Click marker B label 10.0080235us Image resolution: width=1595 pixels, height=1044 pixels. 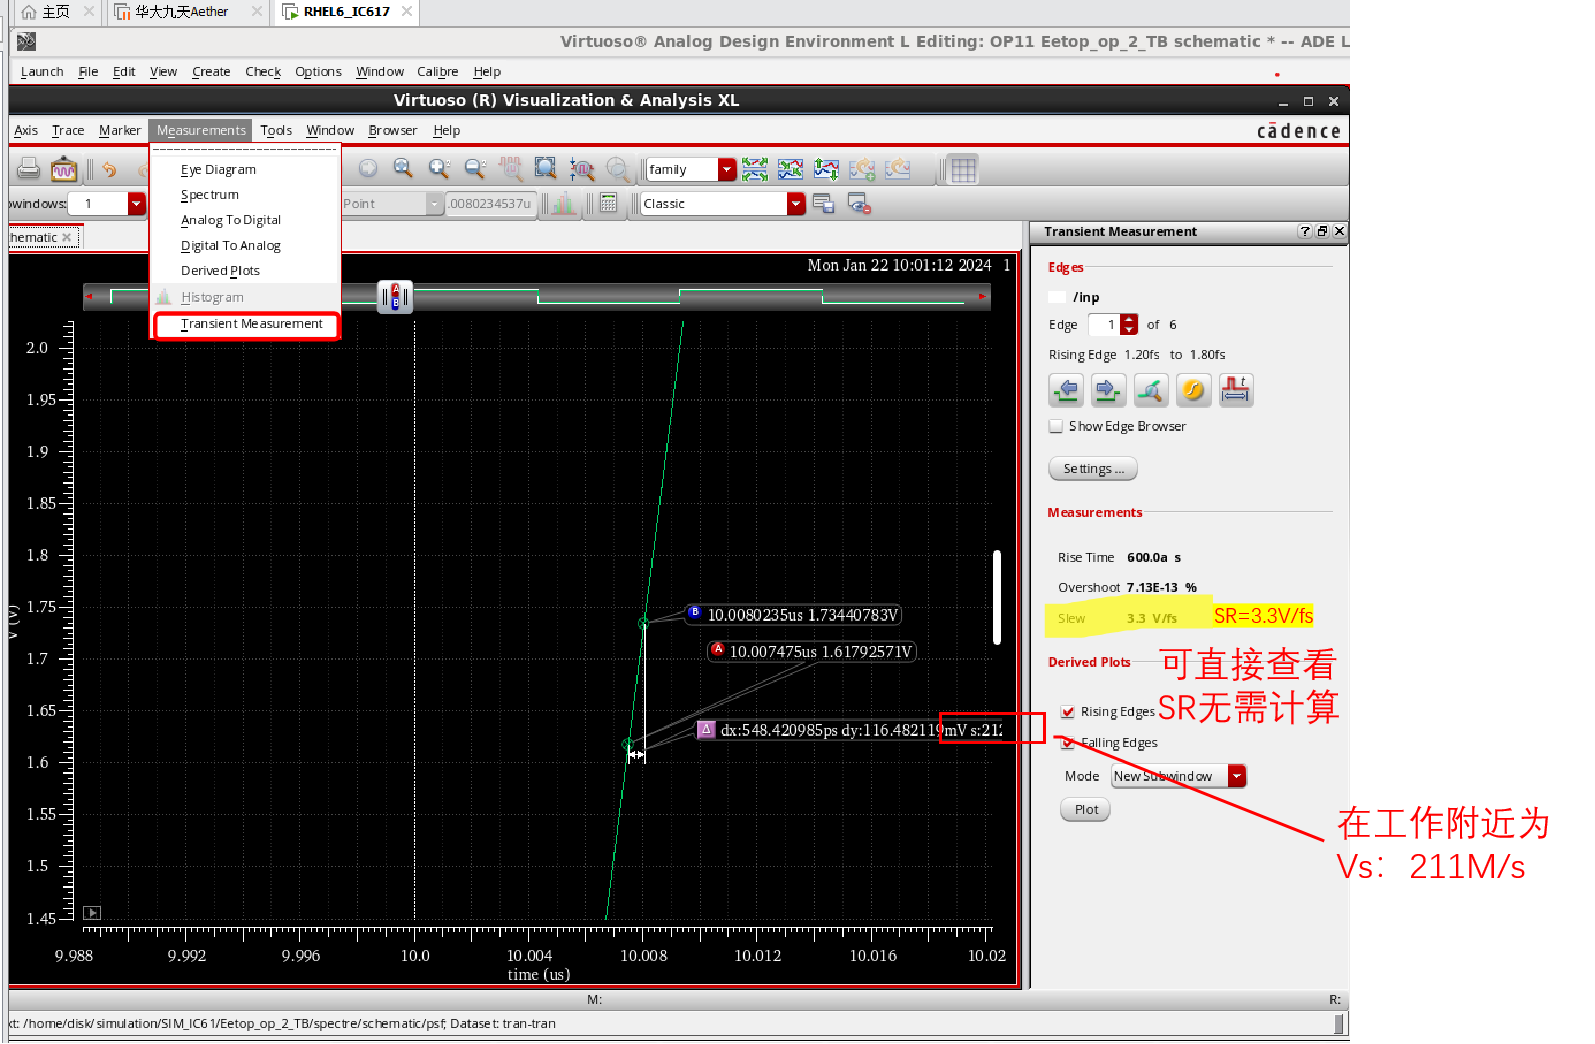click(794, 615)
